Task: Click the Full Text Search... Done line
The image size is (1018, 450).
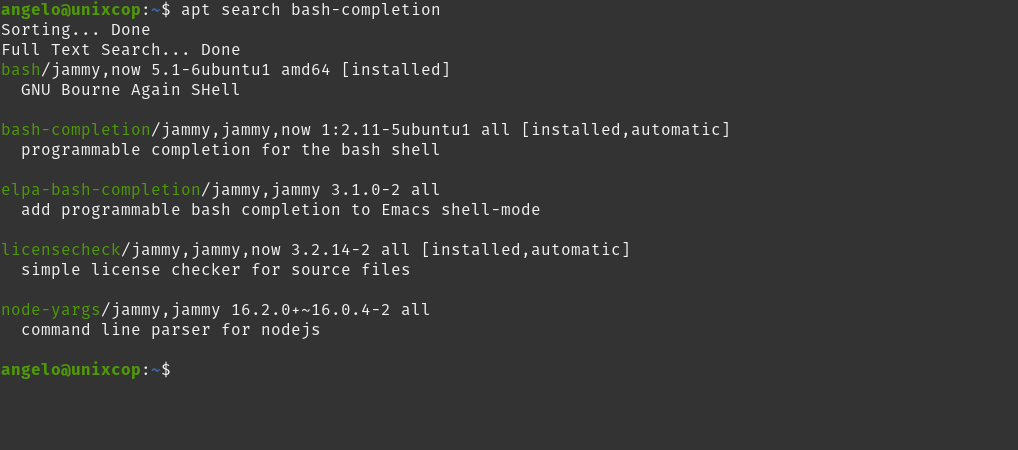Action: tap(121, 50)
